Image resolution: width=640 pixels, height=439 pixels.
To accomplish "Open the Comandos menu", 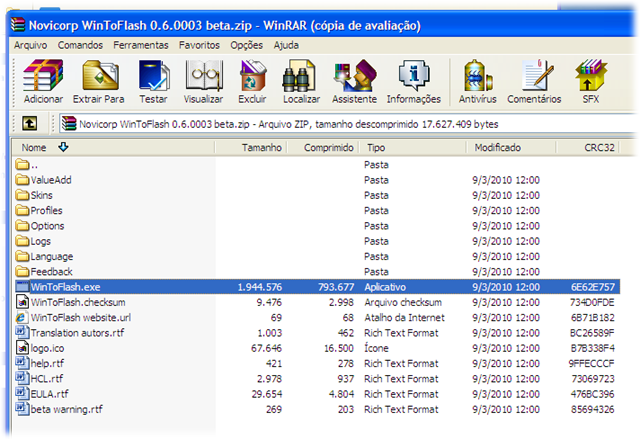I will pyautogui.click(x=80, y=45).
